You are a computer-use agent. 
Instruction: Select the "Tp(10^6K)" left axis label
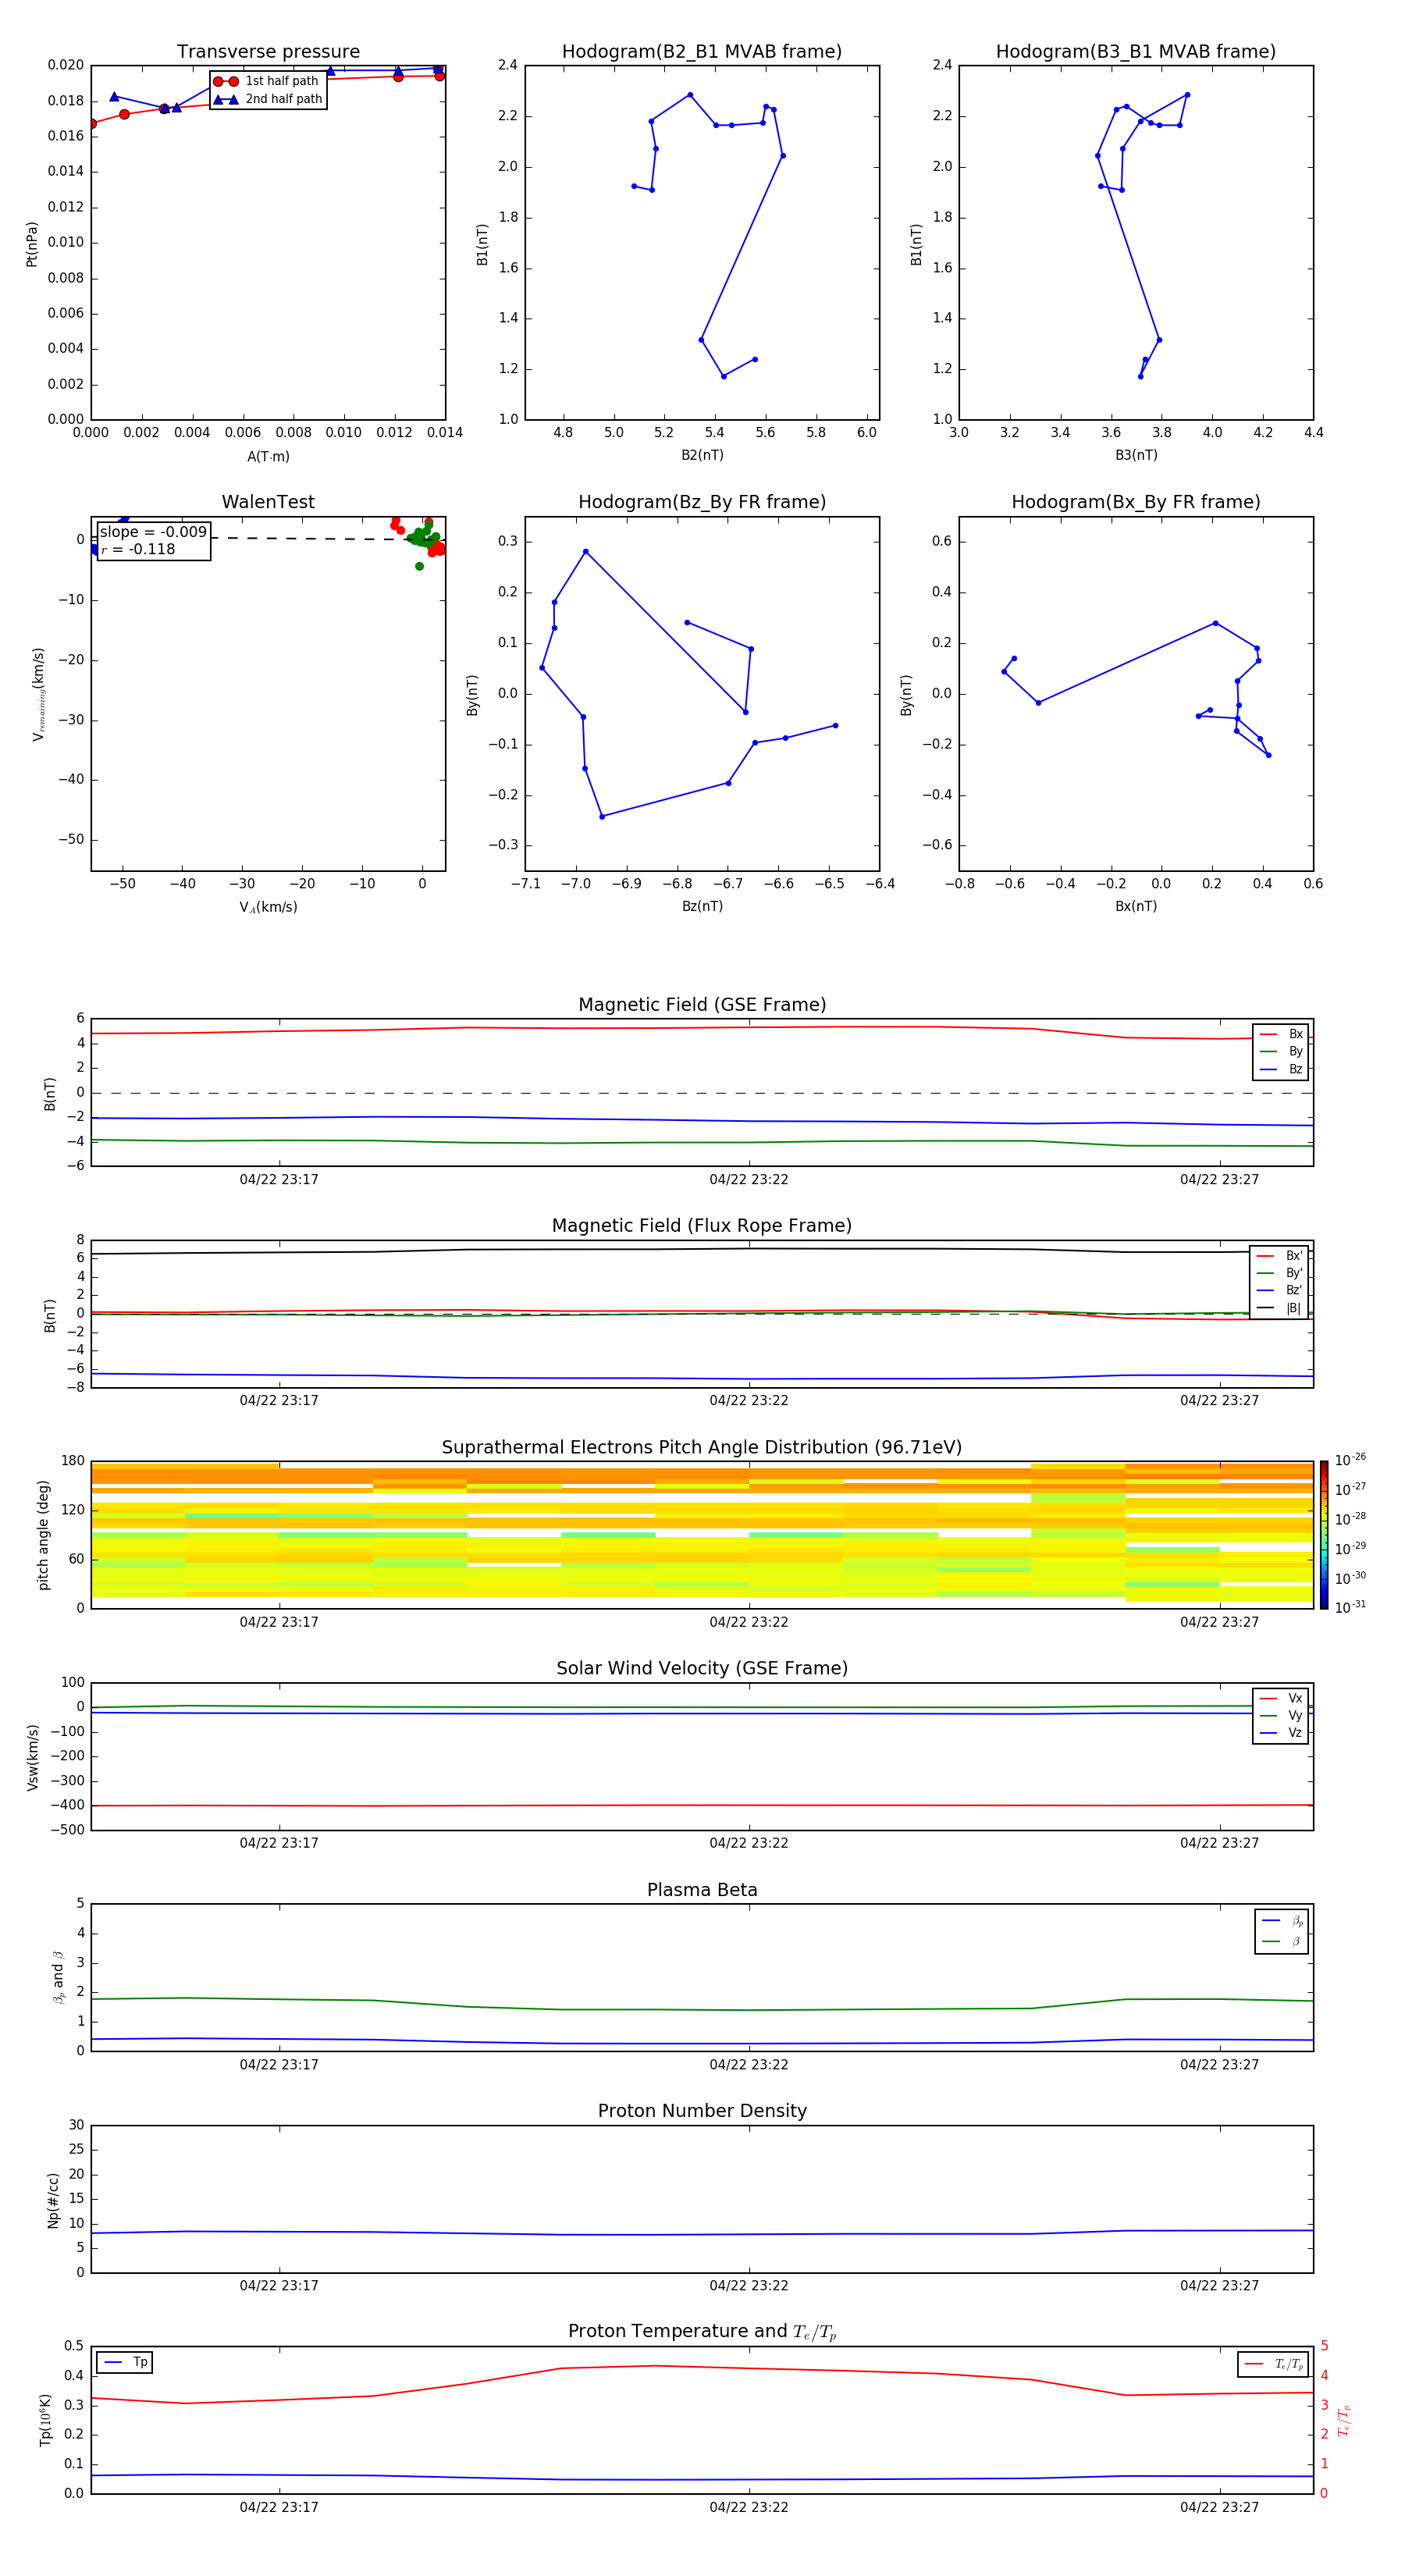point(45,2420)
